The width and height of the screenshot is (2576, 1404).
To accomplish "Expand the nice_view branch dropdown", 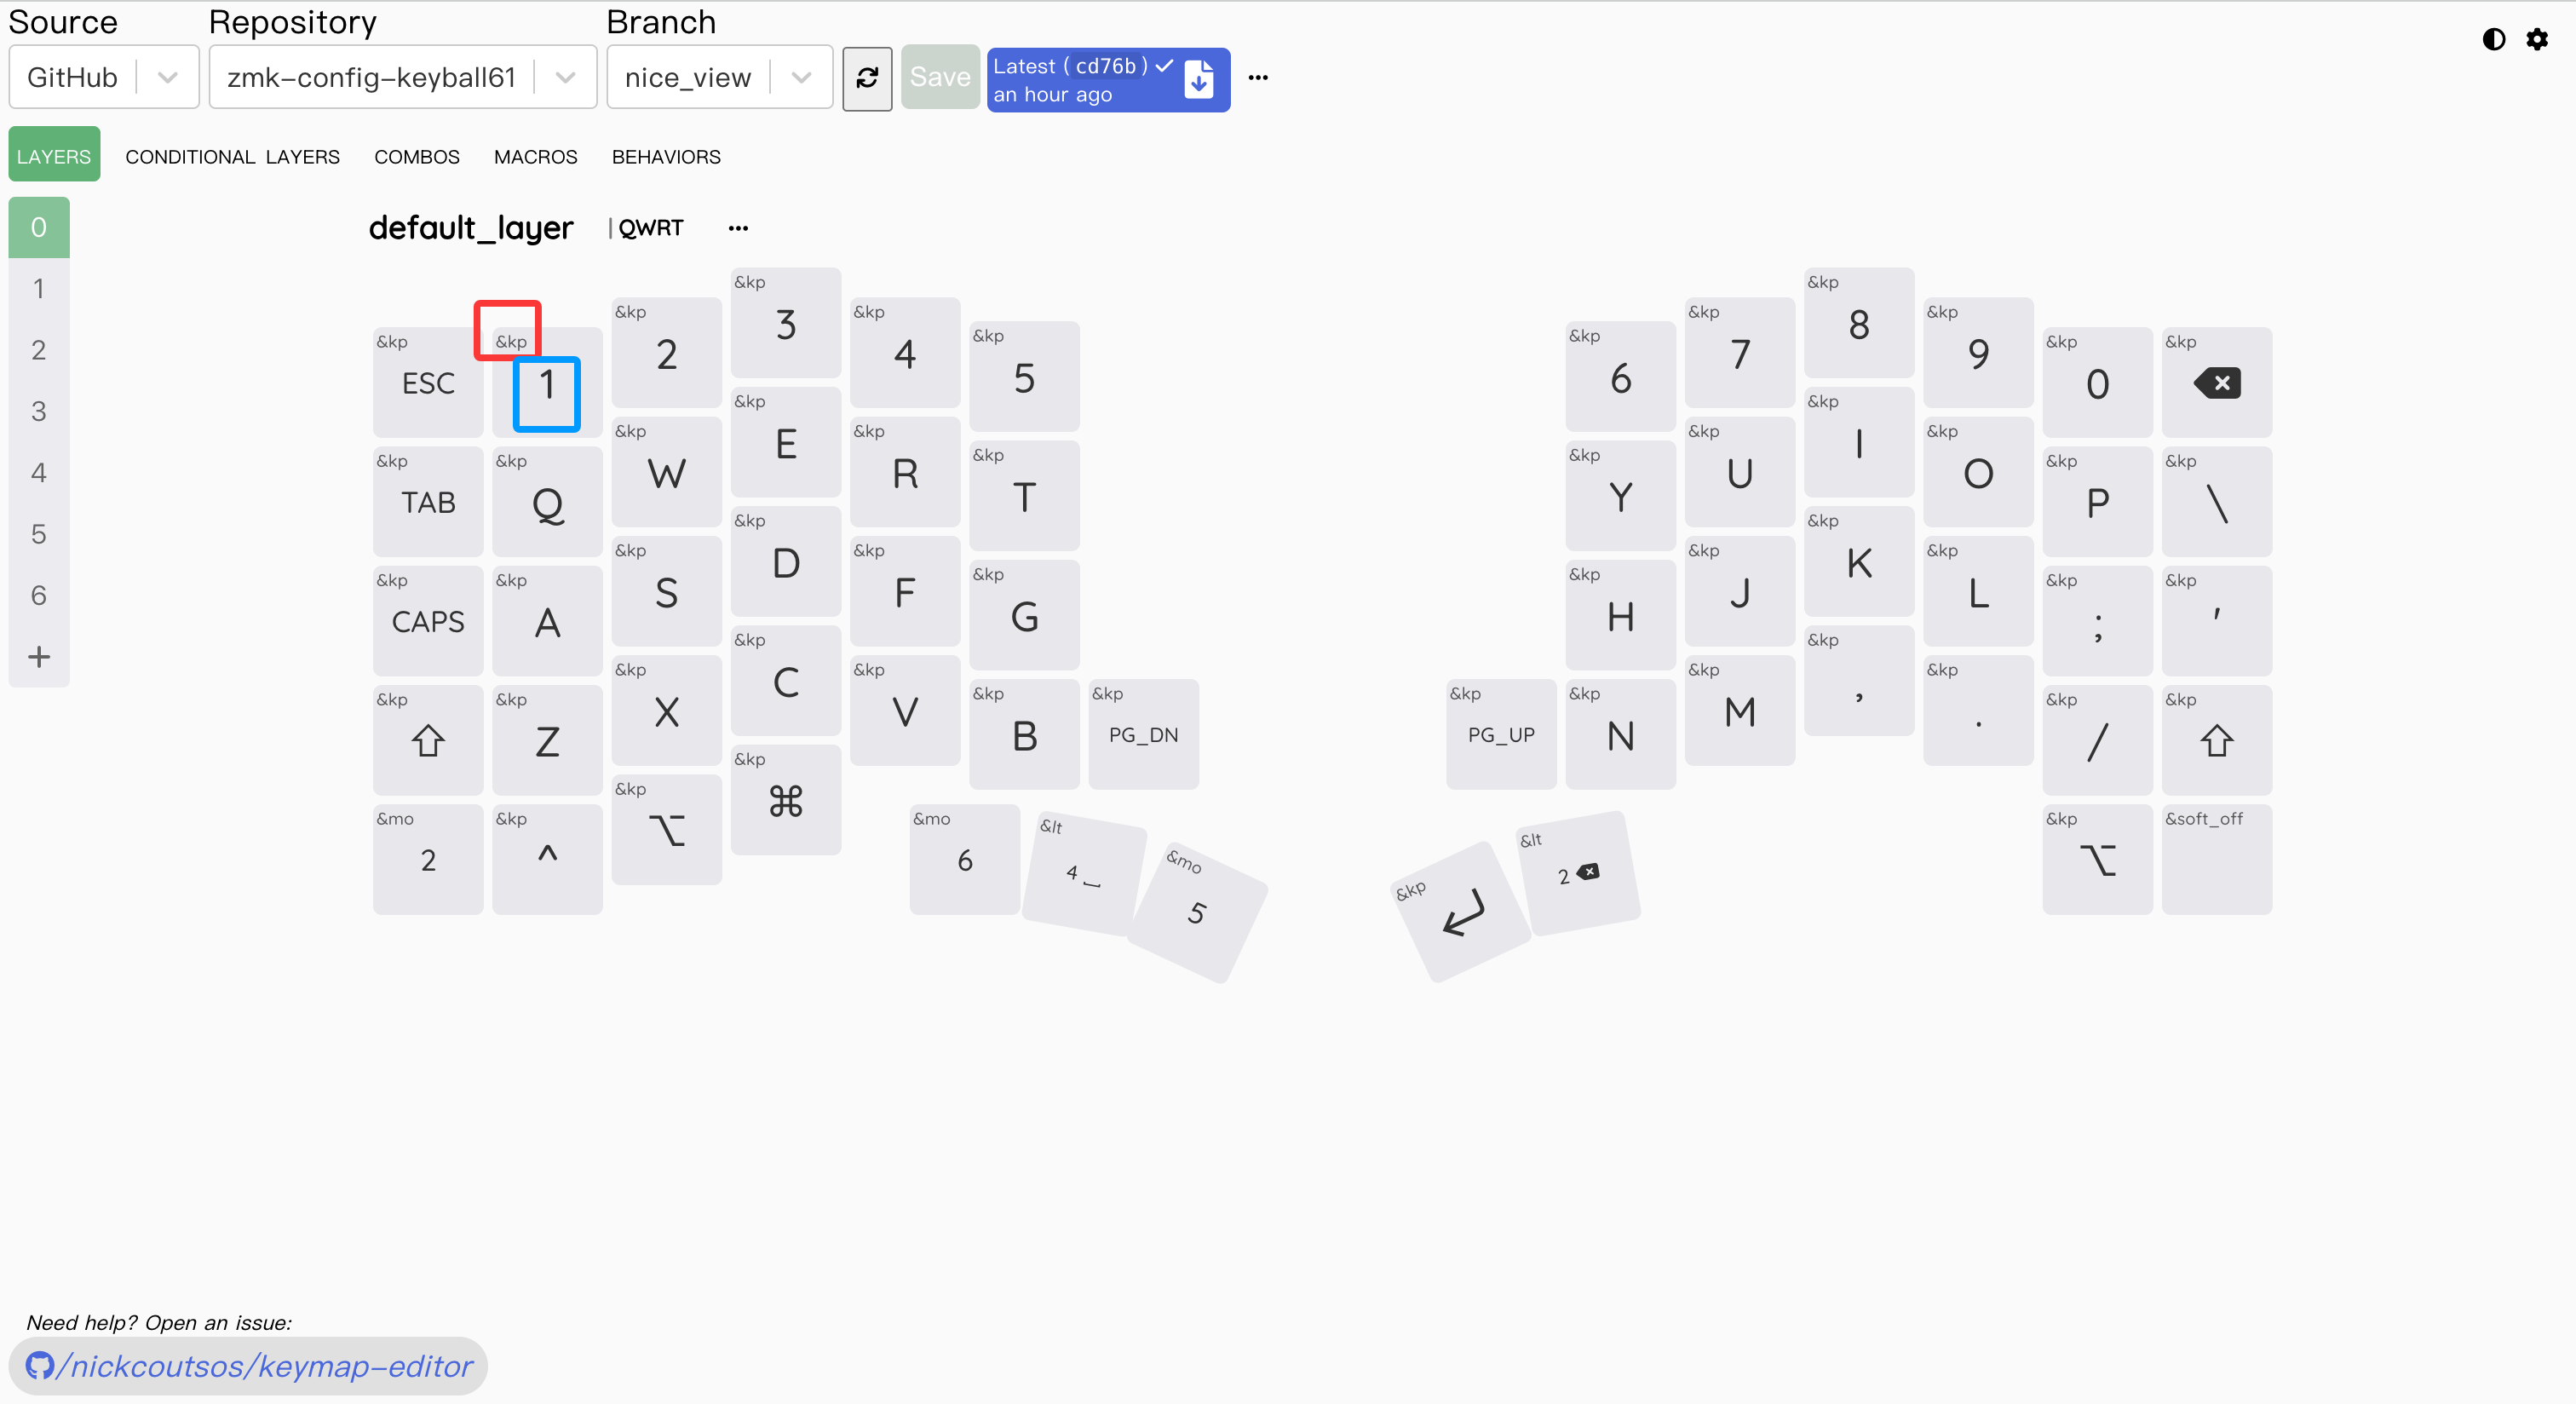I will 801,77.
